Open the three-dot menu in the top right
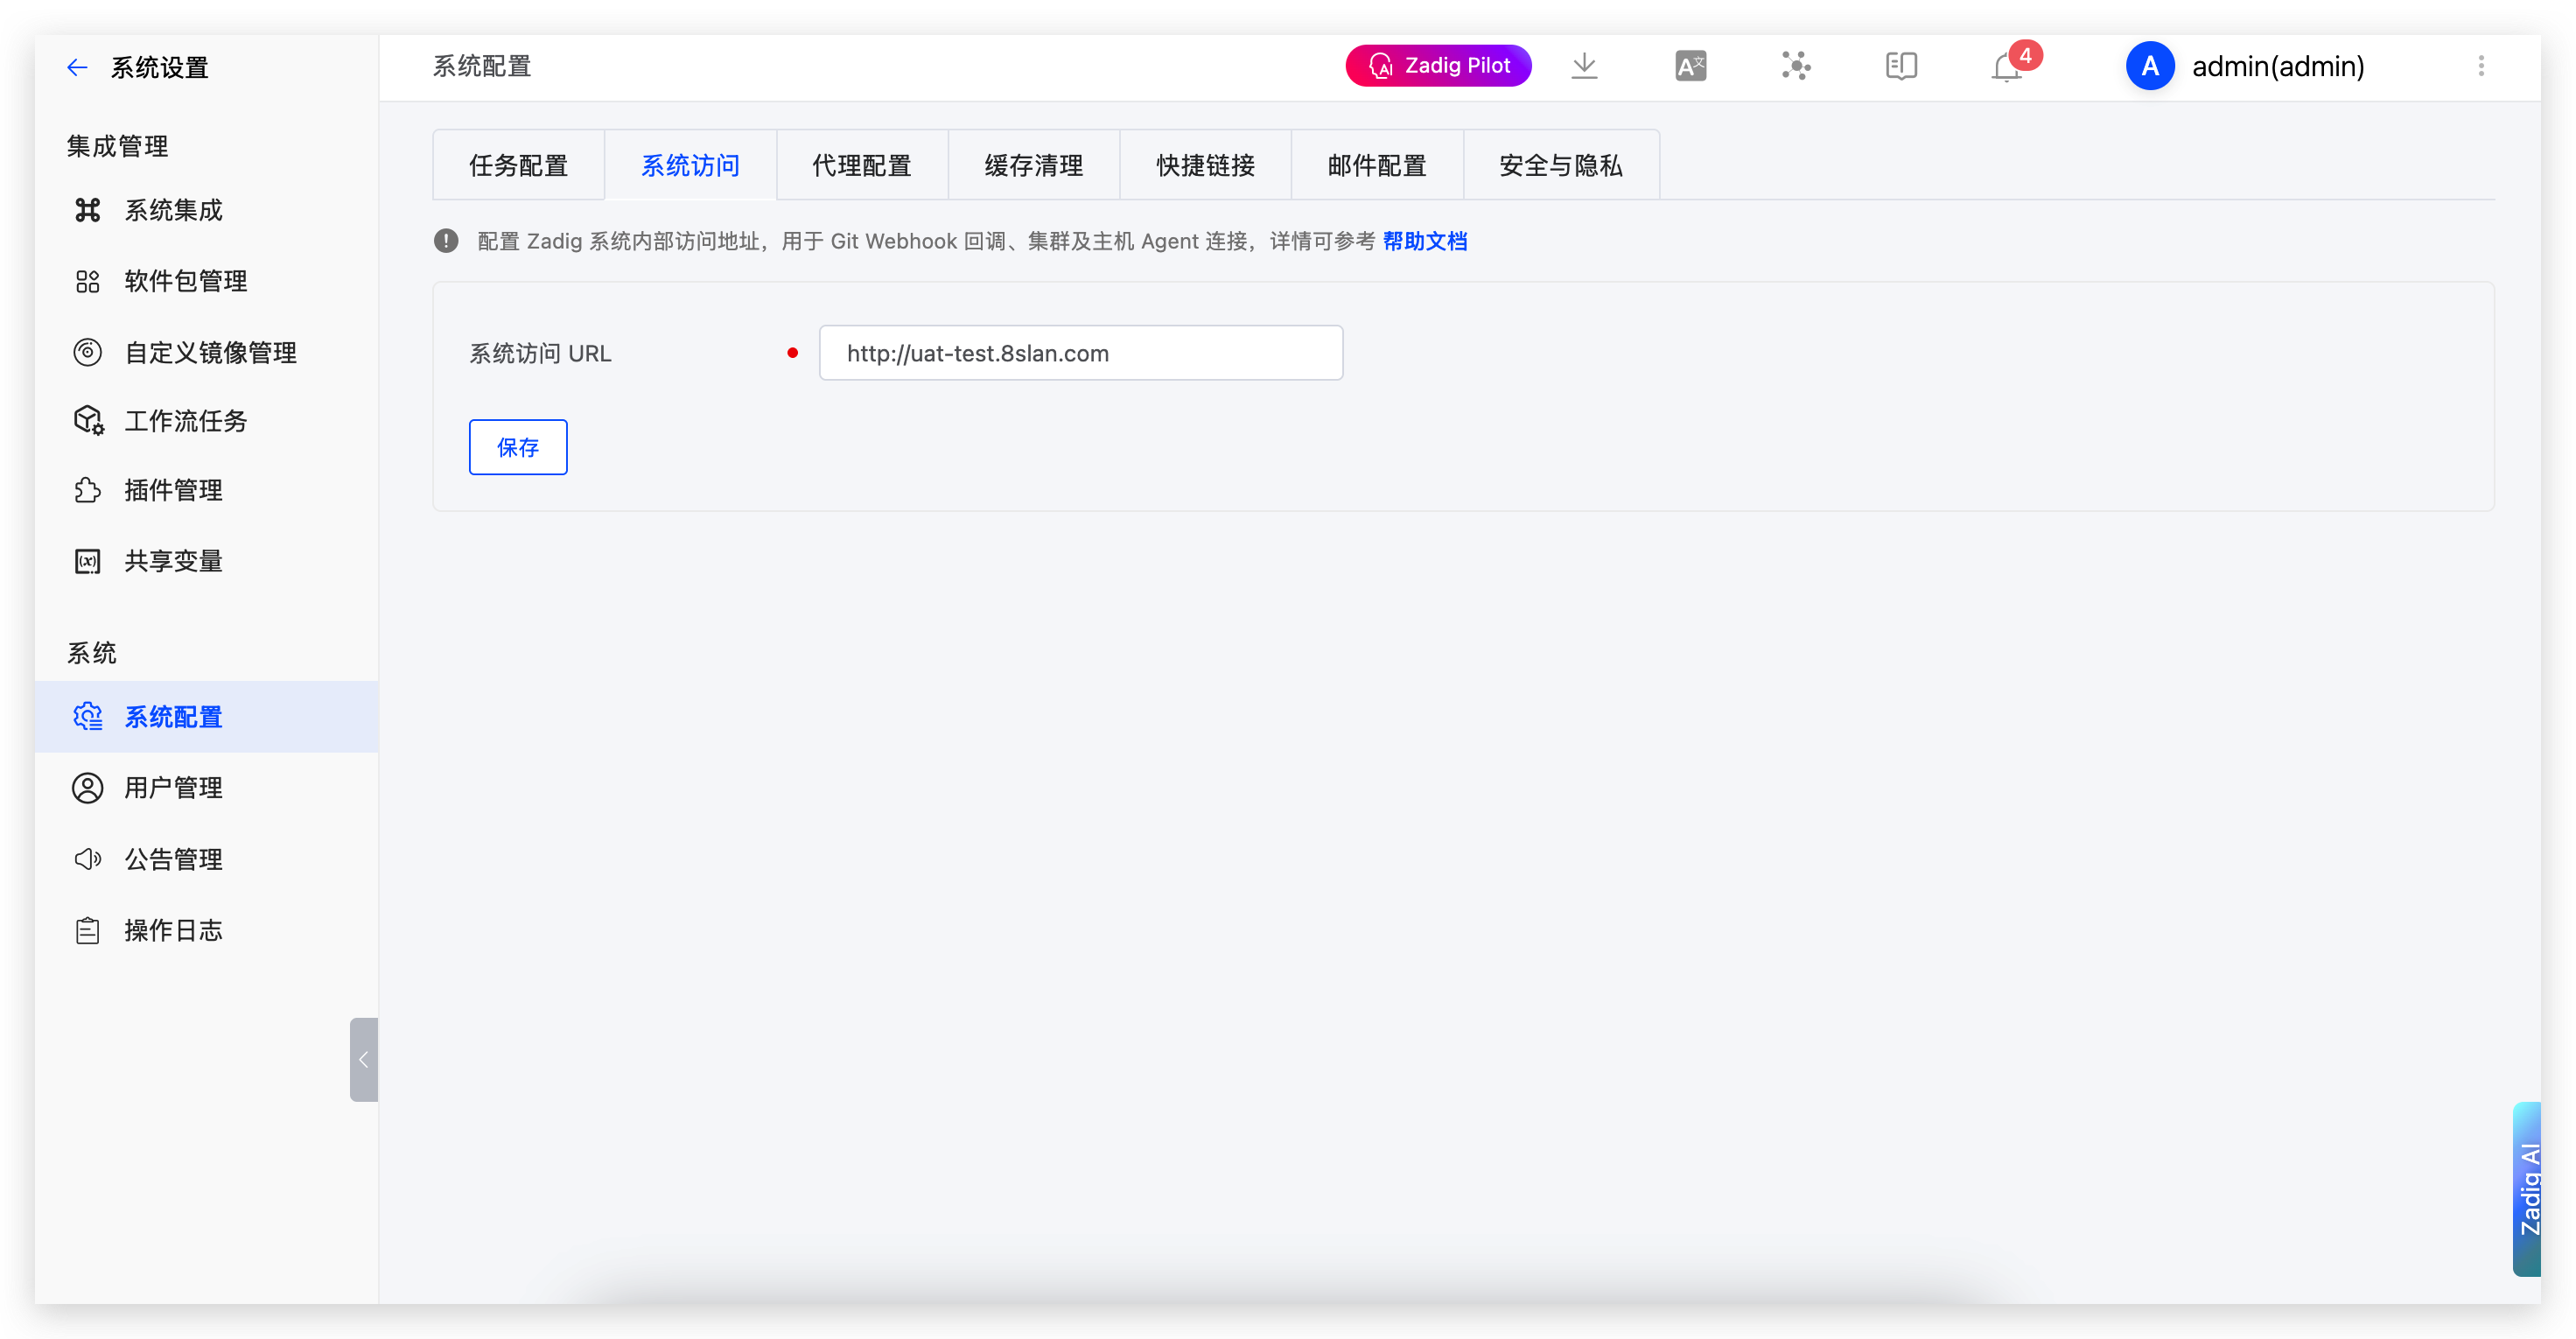This screenshot has width=2576, height=1339. pyautogui.click(x=2480, y=66)
